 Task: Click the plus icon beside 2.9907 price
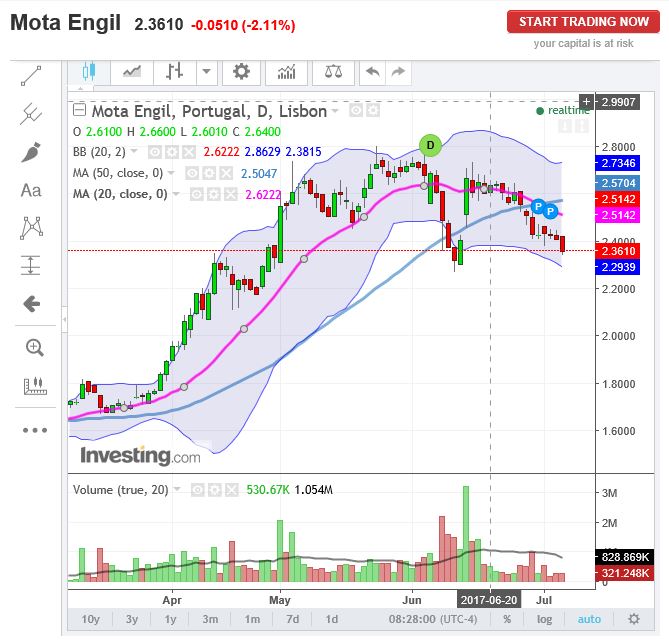point(587,102)
